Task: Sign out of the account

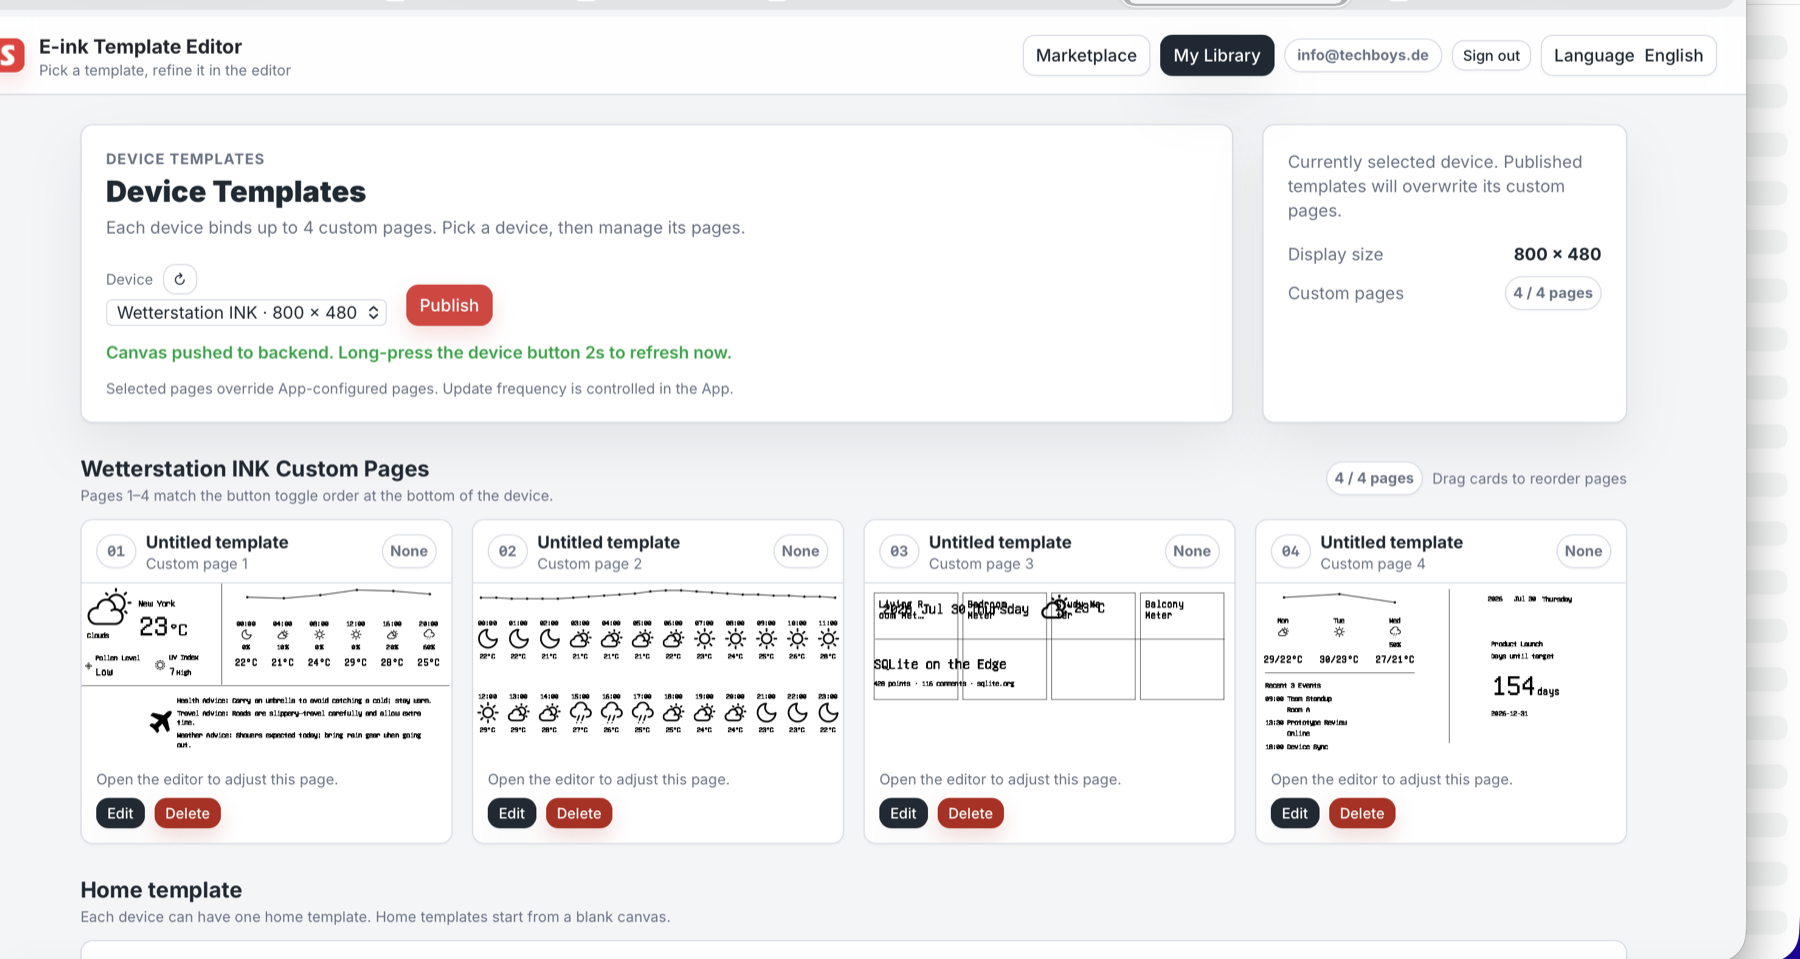Action: [1491, 55]
